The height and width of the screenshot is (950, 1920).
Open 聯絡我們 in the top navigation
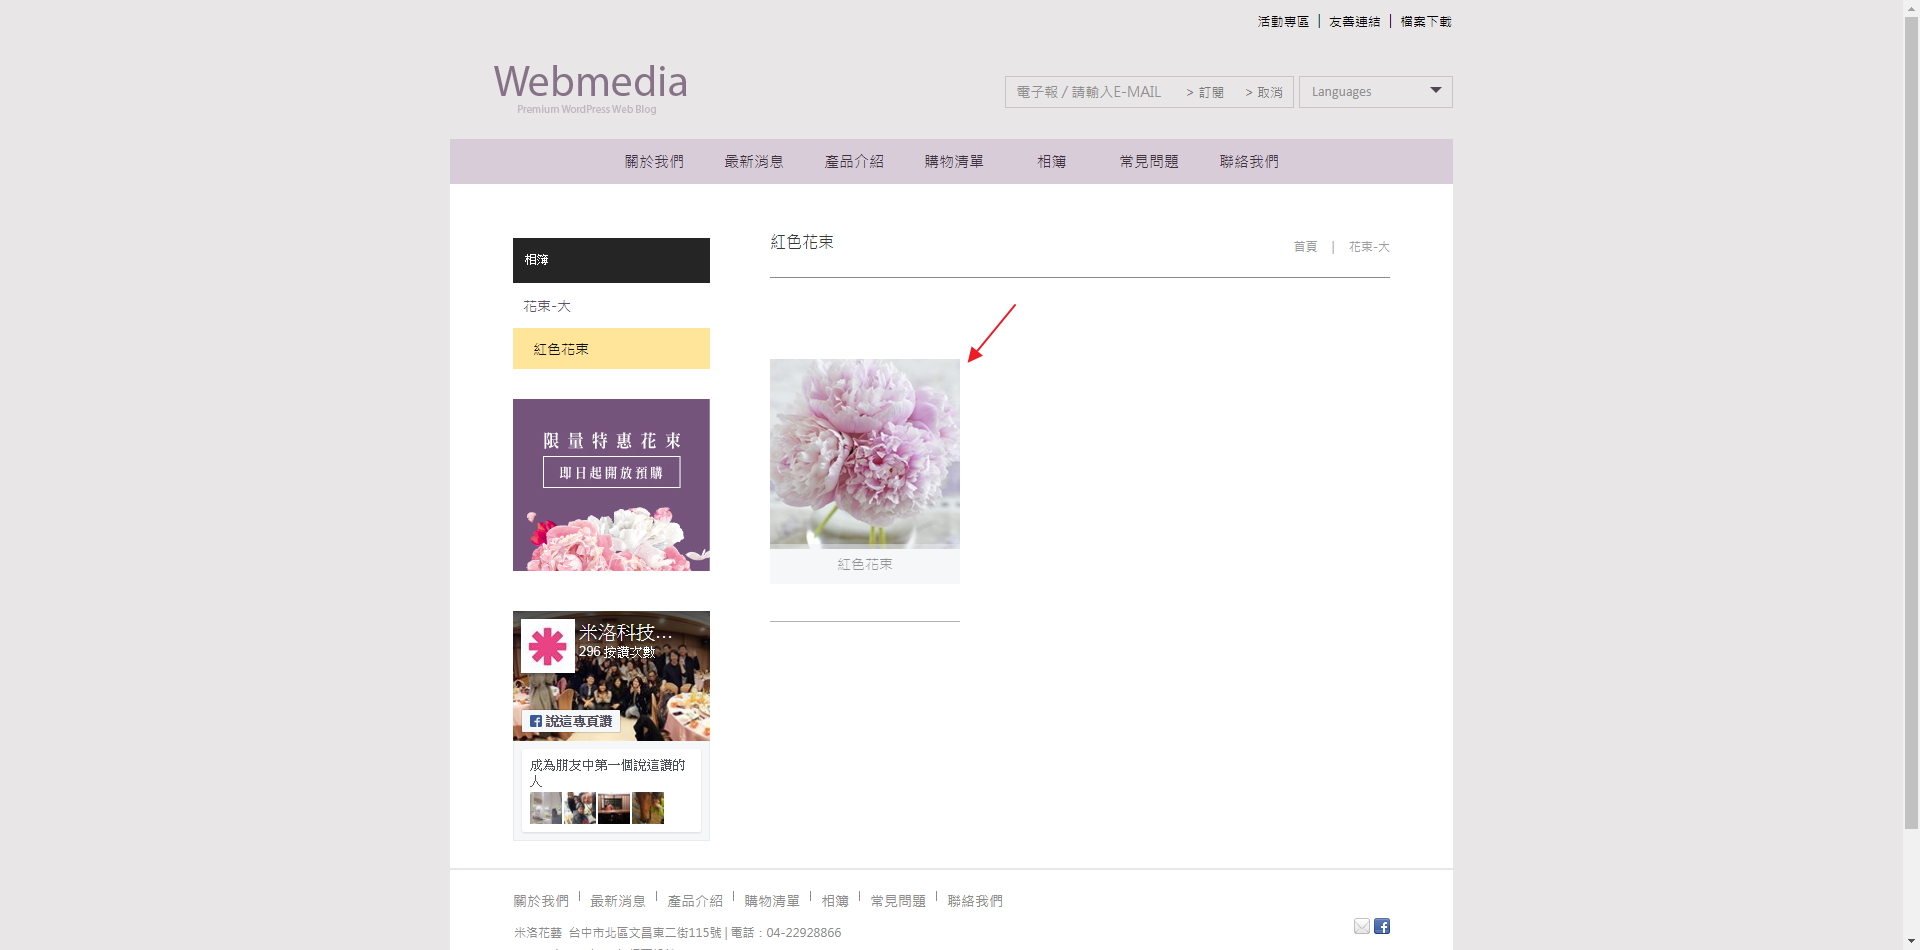click(1249, 161)
